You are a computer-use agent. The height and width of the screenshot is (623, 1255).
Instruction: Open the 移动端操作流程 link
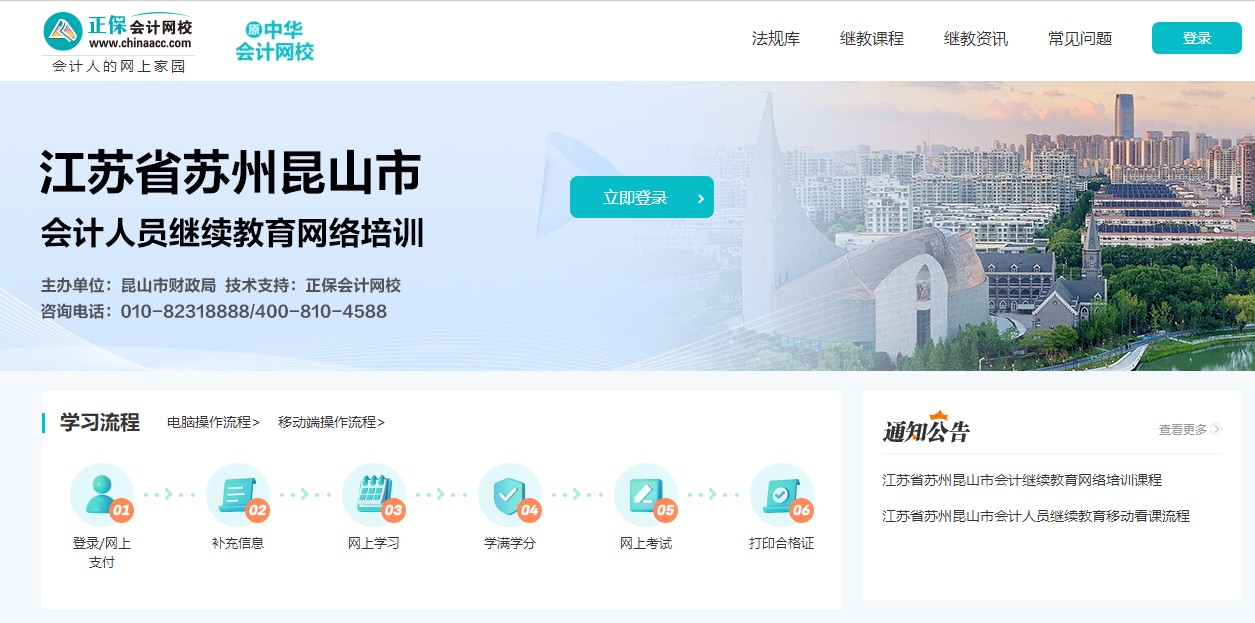point(331,422)
